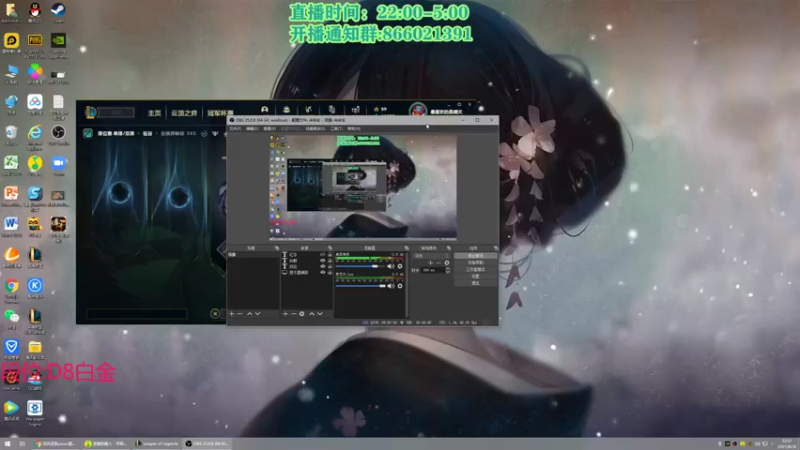Click the top streaming button in OBS controls
The image size is (800, 450).
click(475, 256)
